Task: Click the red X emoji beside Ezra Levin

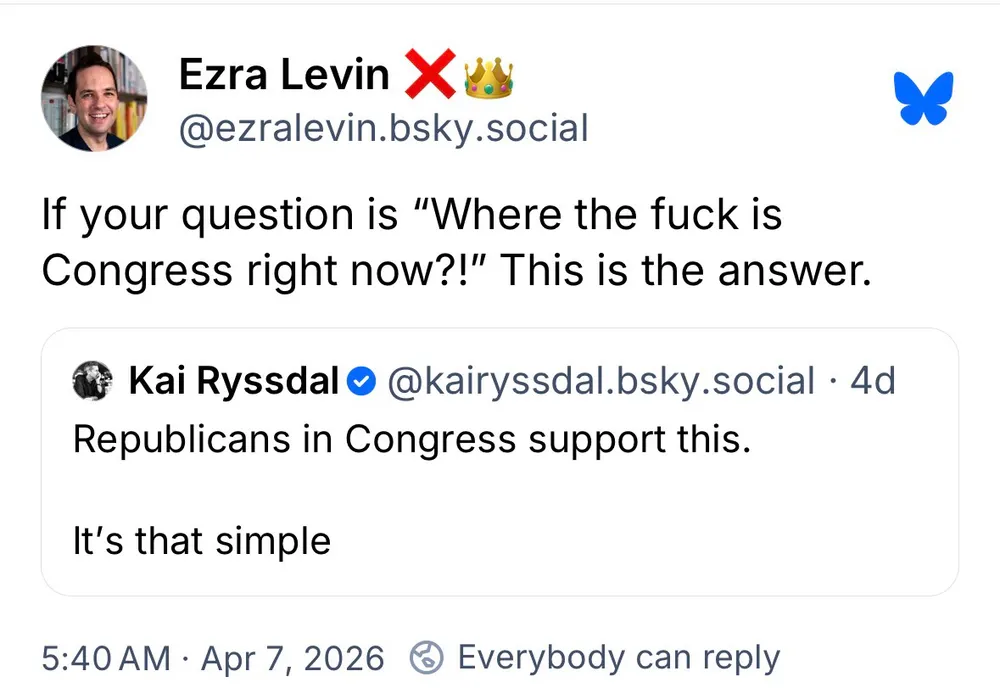Action: tap(428, 75)
